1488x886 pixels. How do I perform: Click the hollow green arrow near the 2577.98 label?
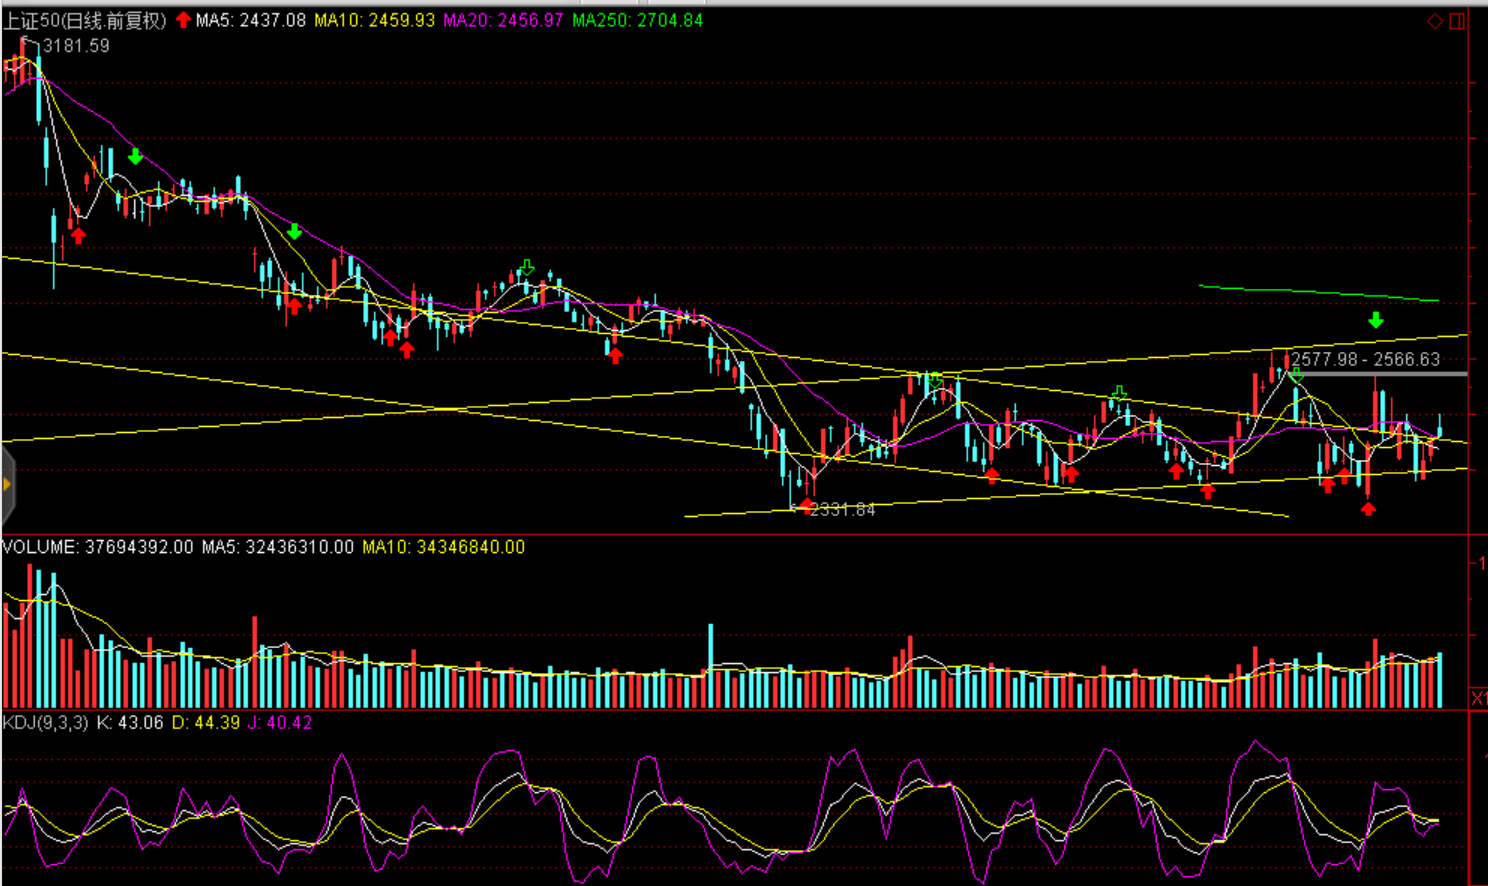coord(1296,376)
